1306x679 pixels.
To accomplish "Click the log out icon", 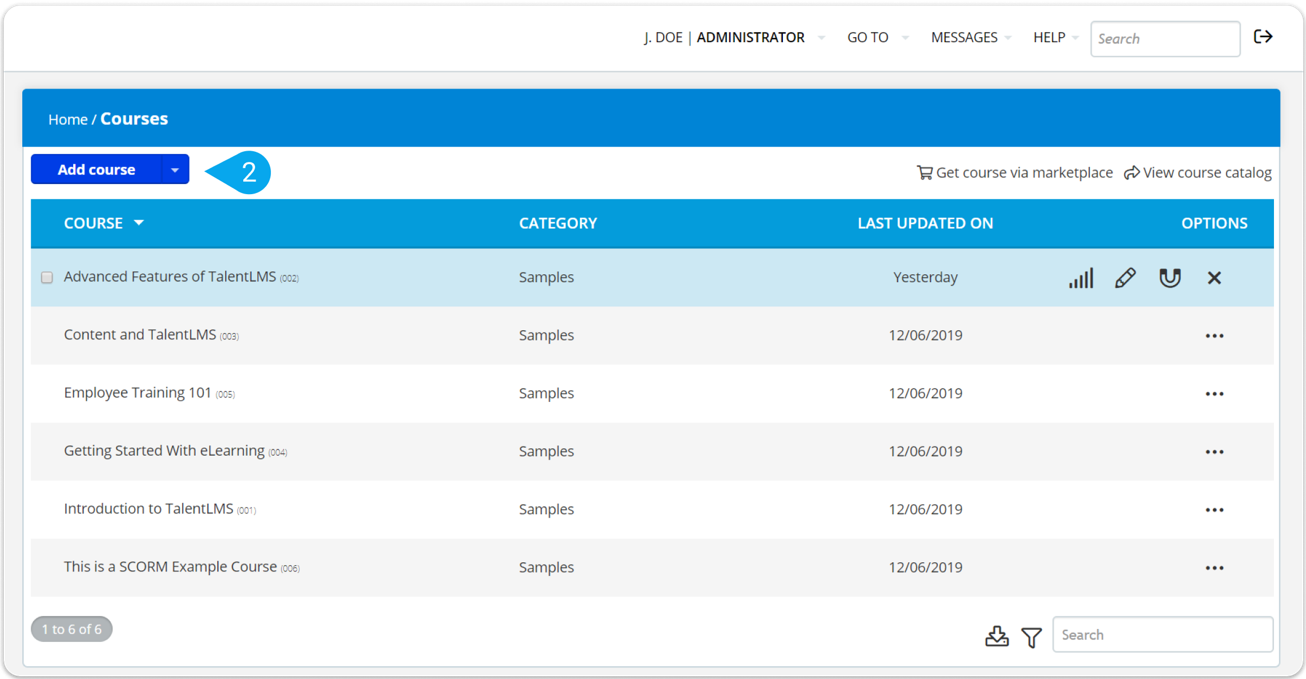I will point(1263,37).
